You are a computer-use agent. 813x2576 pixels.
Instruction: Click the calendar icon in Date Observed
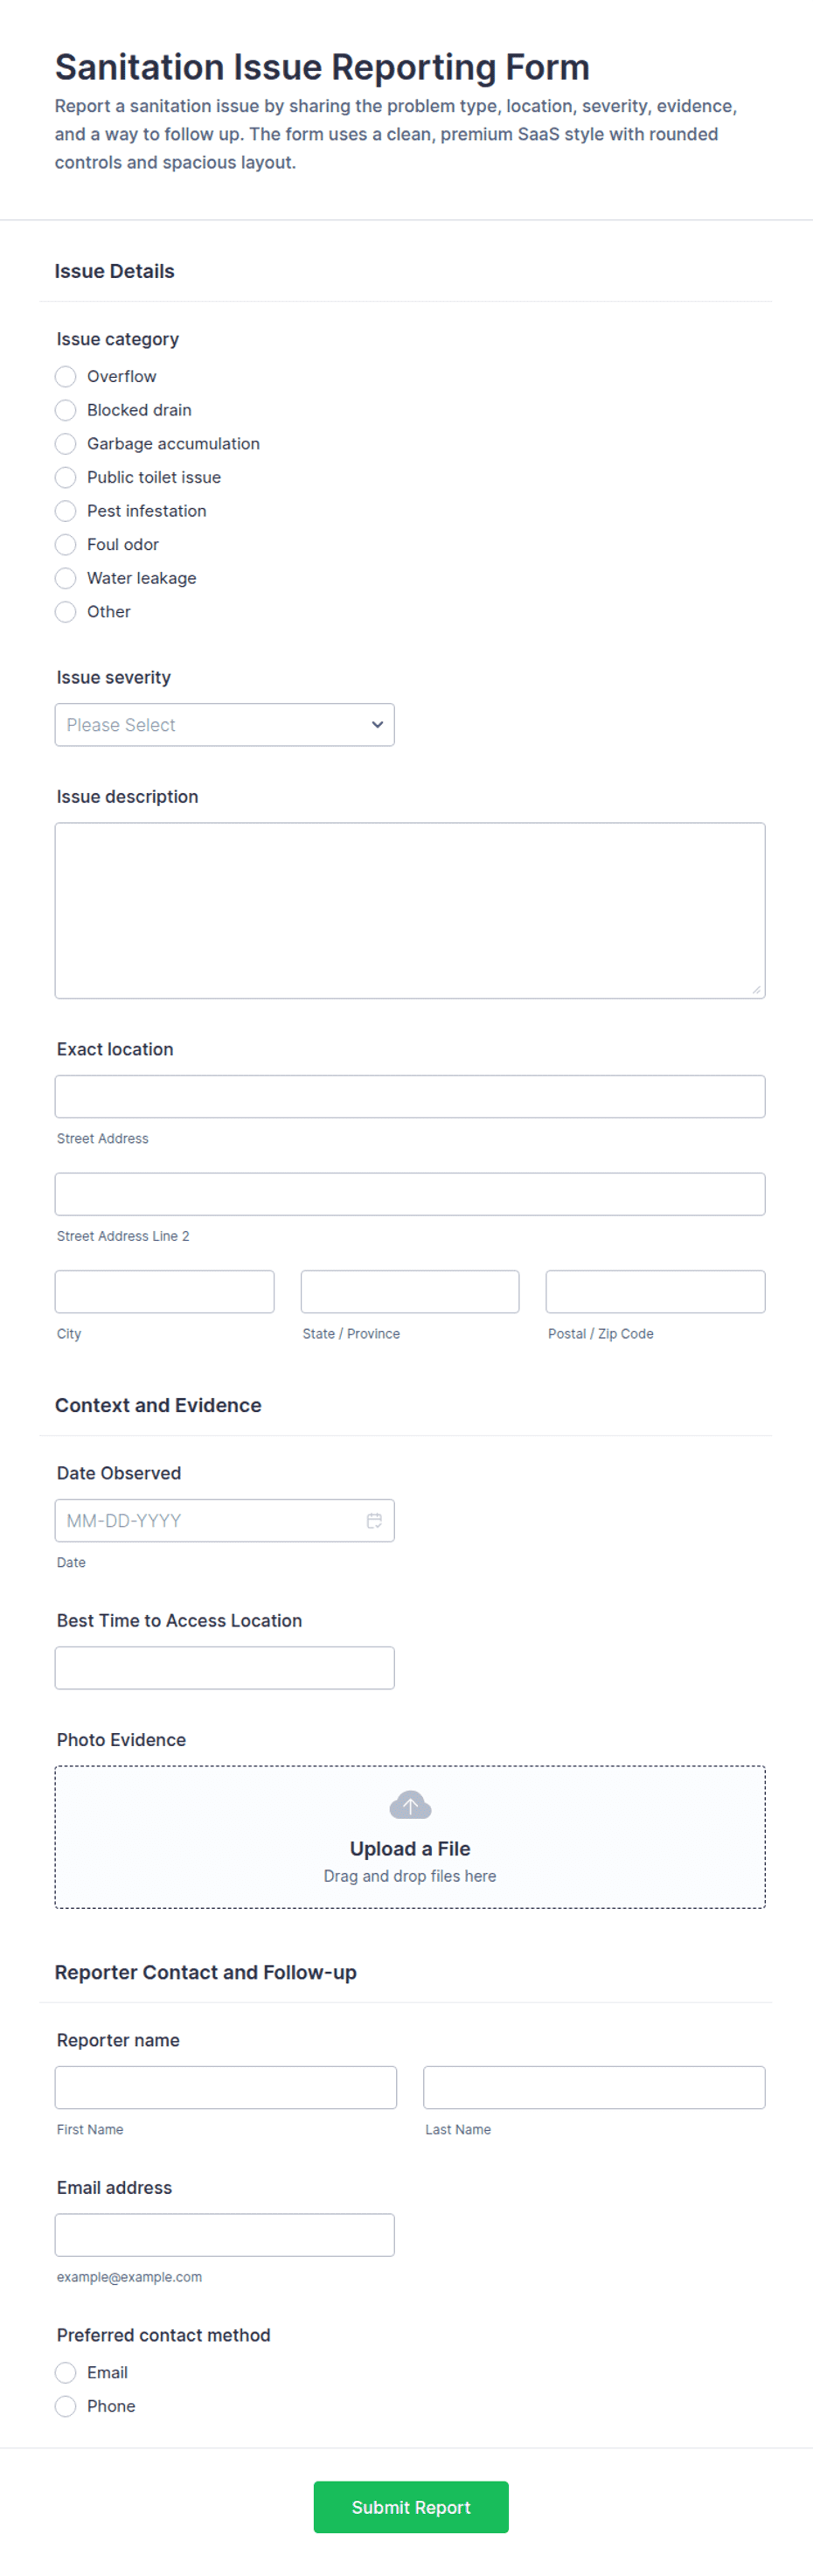click(x=374, y=1520)
